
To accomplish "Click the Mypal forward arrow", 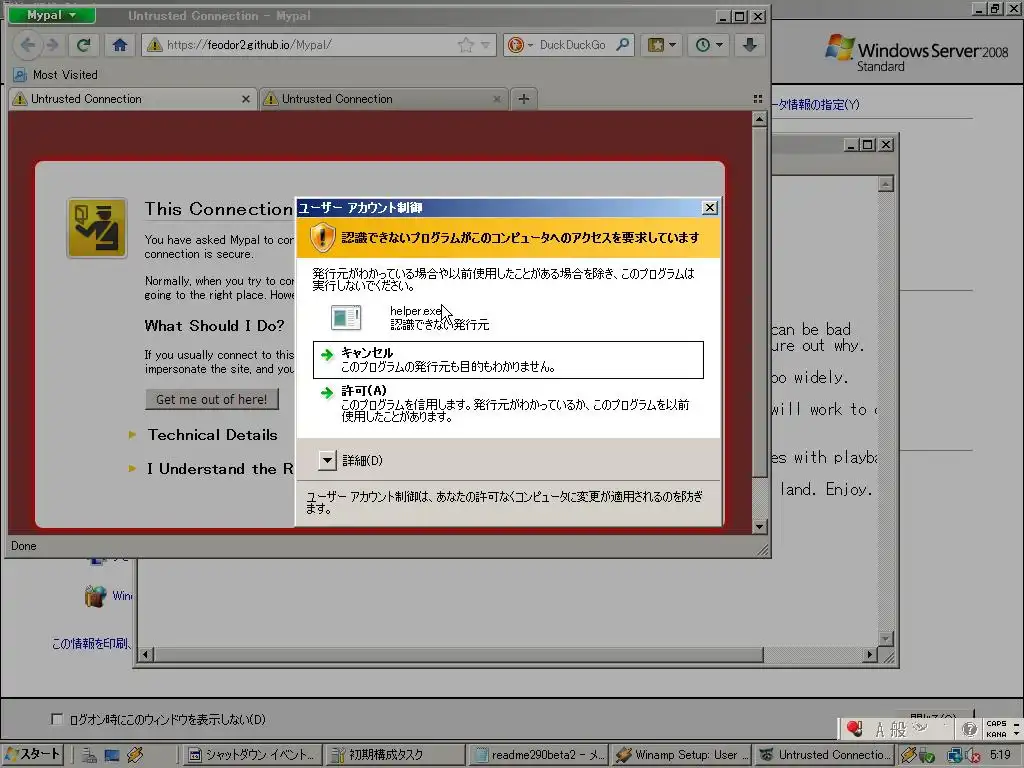I will [52, 45].
